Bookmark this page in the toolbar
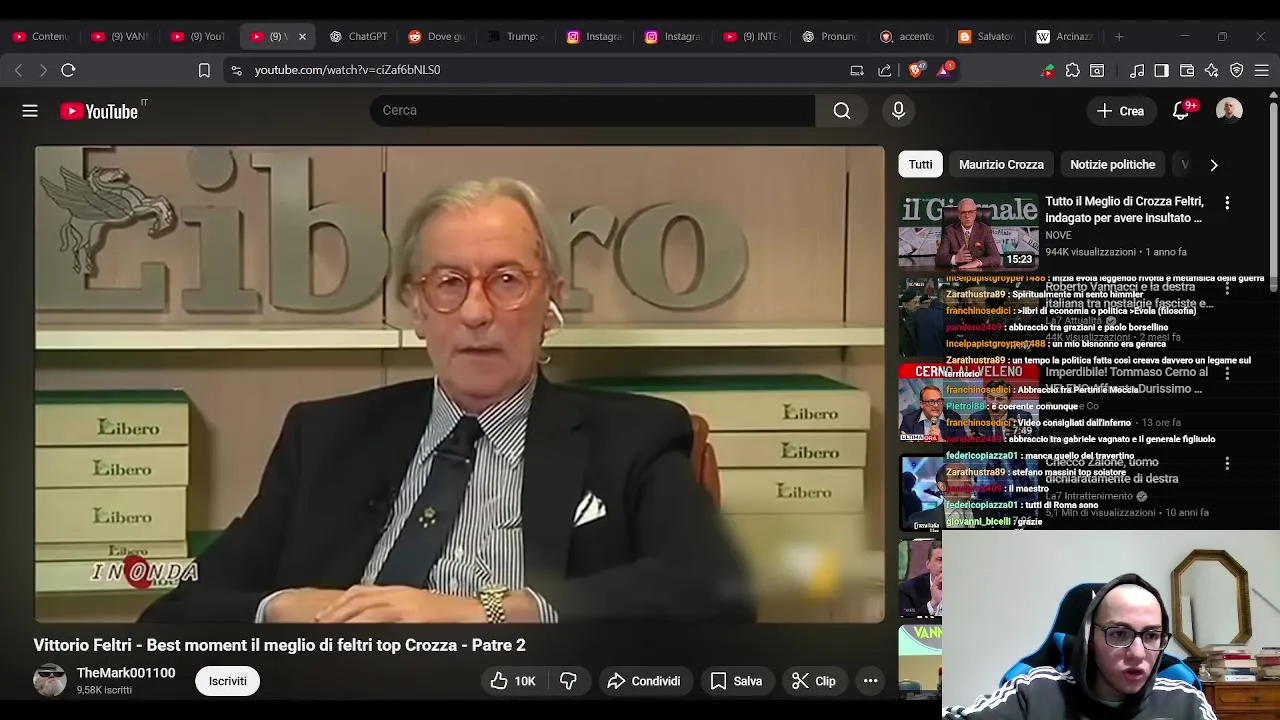Viewport: 1280px width, 720px height. 204,70
